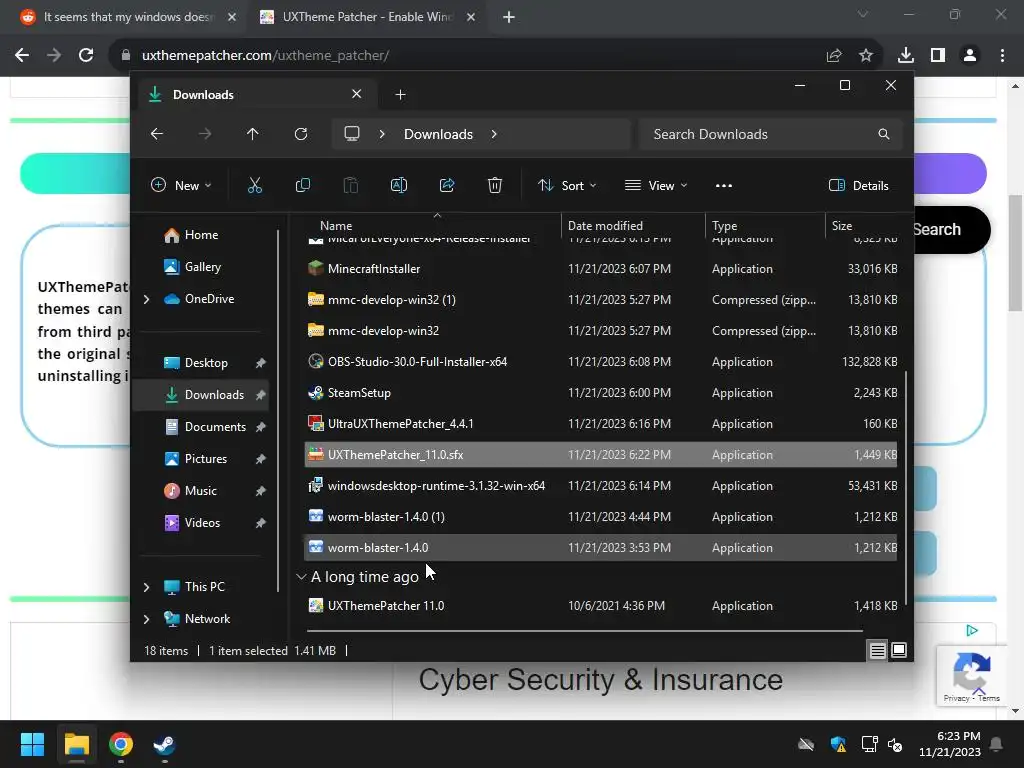
Task: Expand This PC tree node
Action: [x=146, y=587]
